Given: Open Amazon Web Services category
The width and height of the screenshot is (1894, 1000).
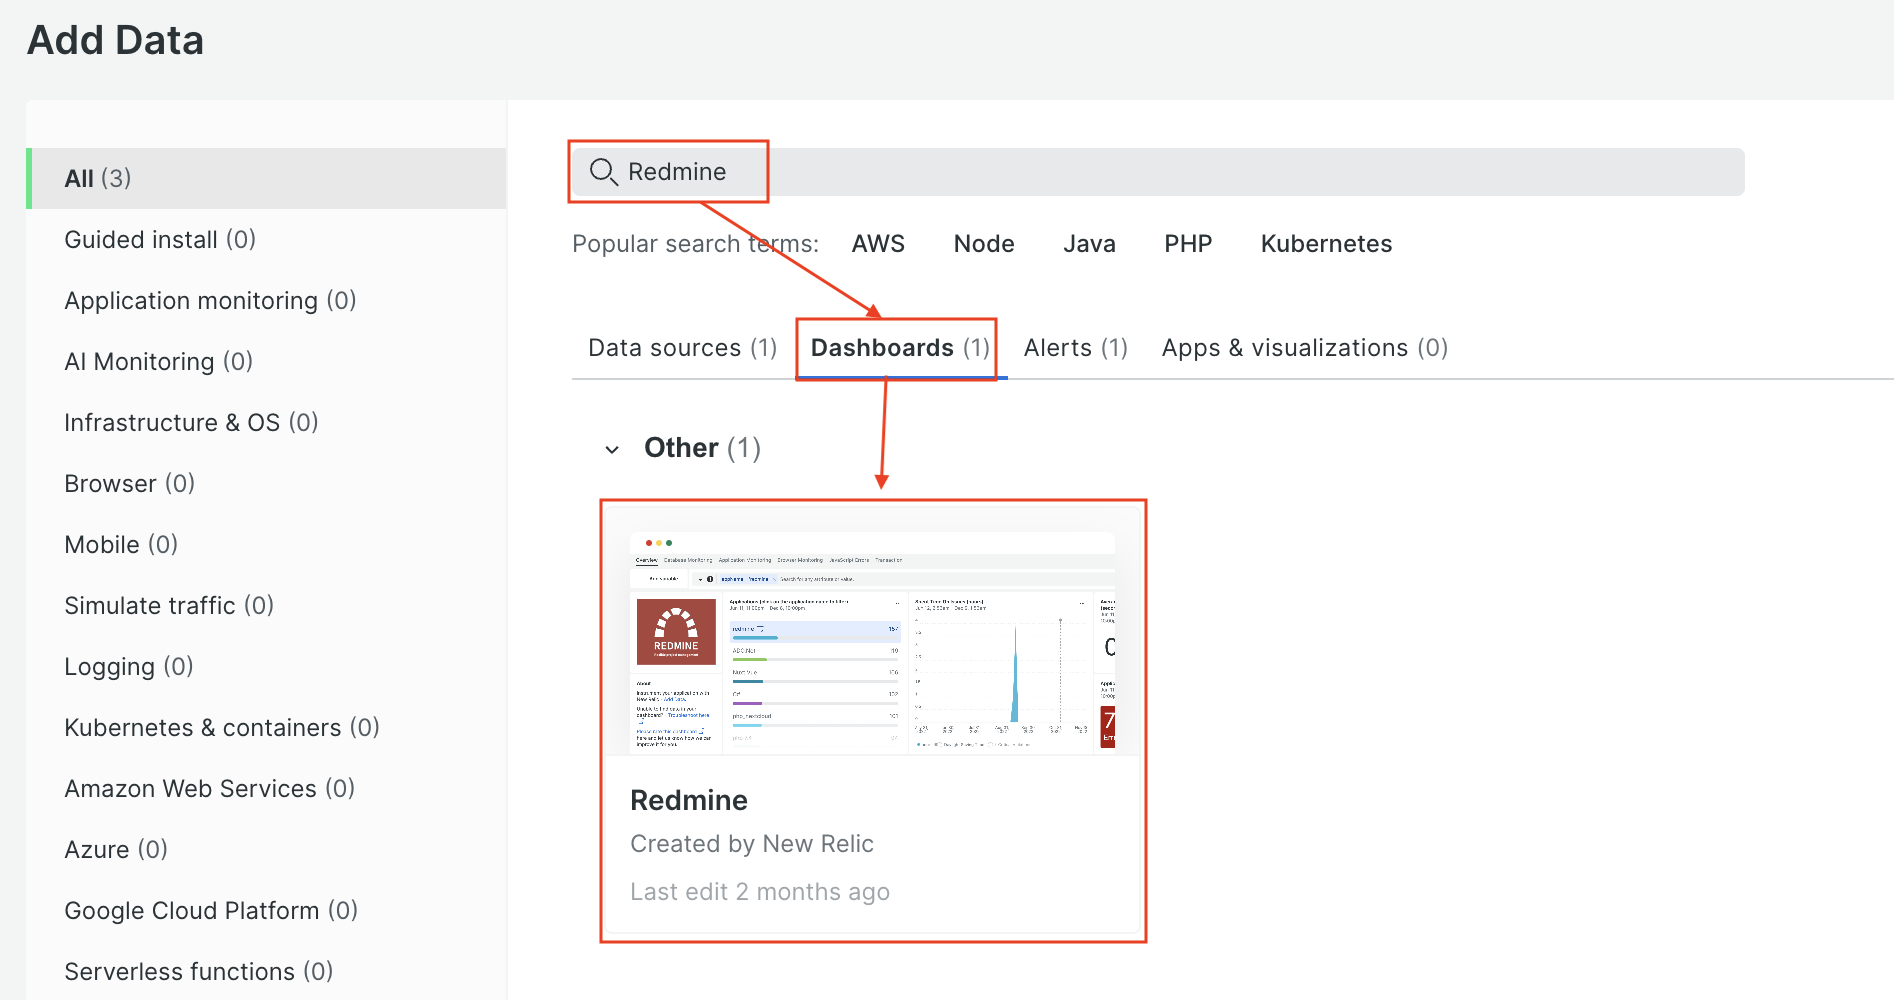Looking at the screenshot, I should (x=208, y=788).
